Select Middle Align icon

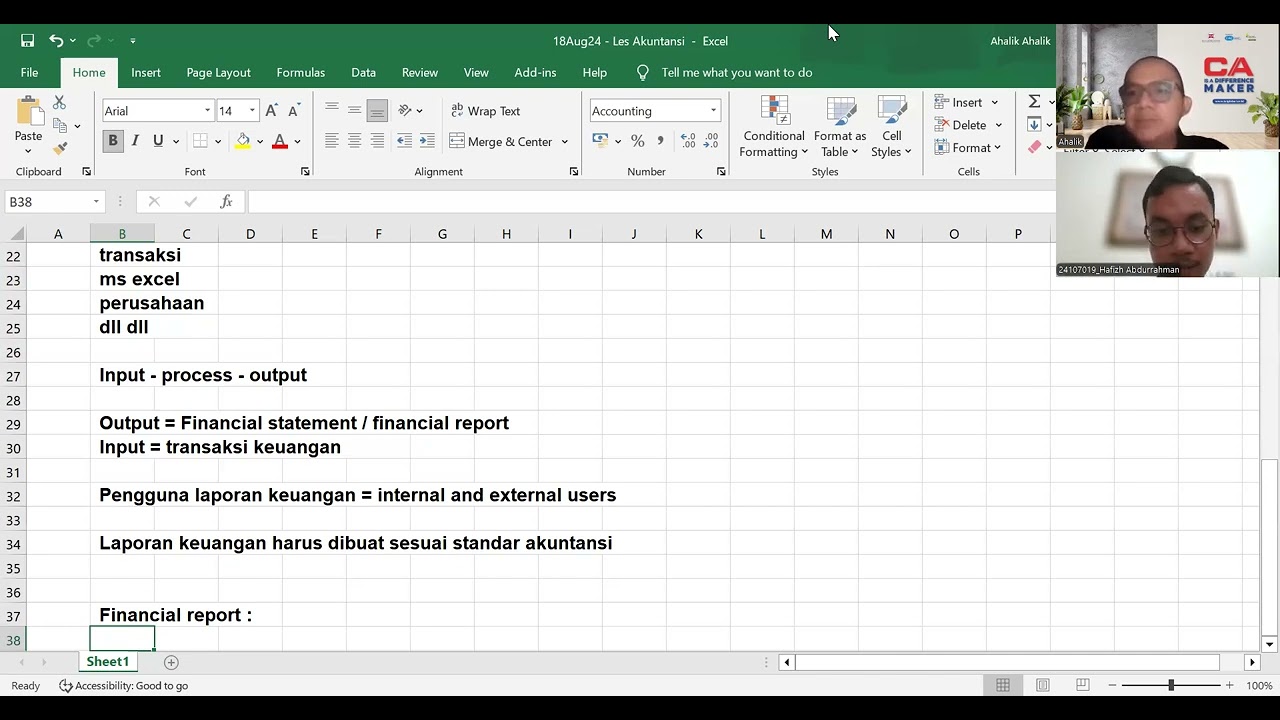[354, 111]
